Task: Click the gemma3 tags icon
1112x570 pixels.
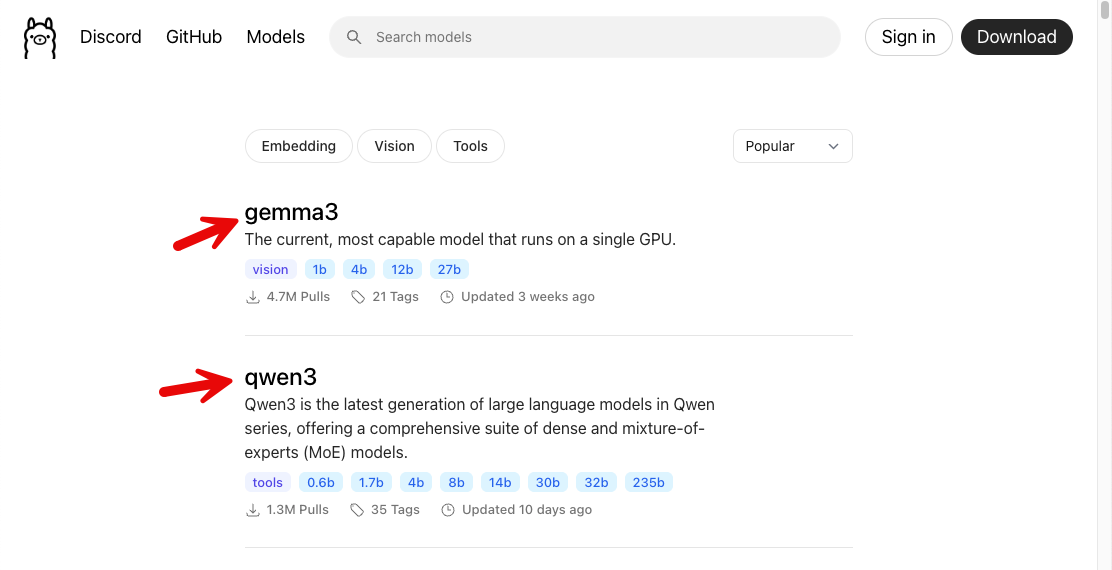Action: click(x=358, y=297)
